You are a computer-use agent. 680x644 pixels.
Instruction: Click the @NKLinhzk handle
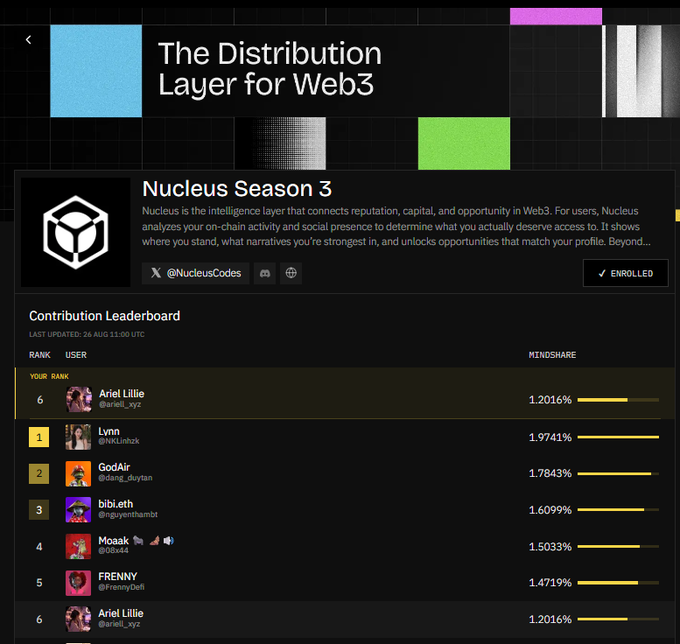pos(119,441)
